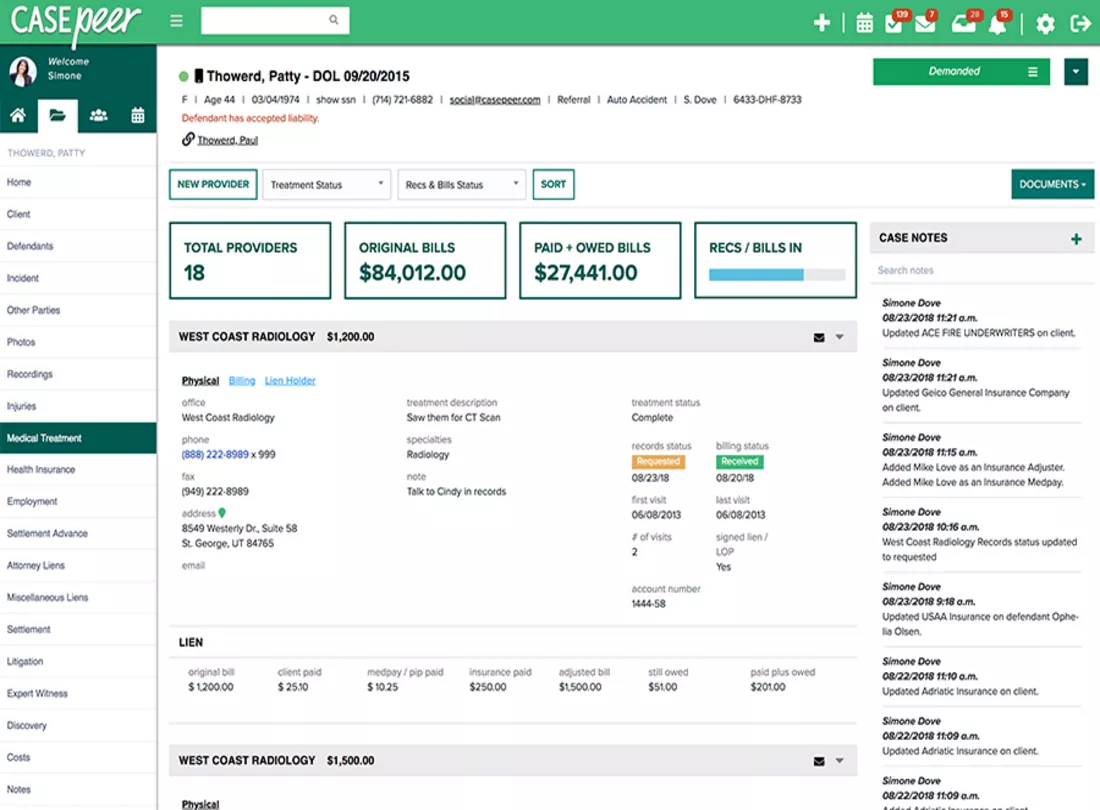This screenshot has height=810, width=1100.
Task: Add a new case note with plus icon
Action: click(x=1076, y=239)
